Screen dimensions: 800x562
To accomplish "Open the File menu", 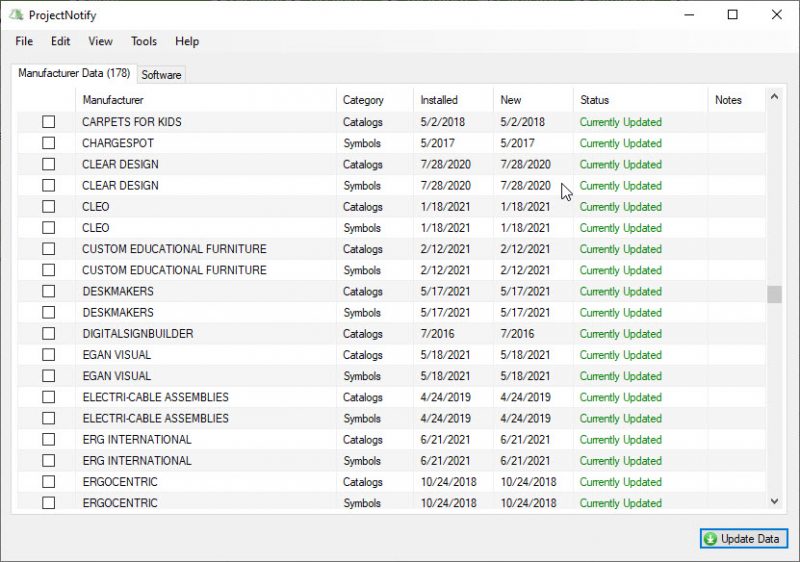I will coord(24,41).
